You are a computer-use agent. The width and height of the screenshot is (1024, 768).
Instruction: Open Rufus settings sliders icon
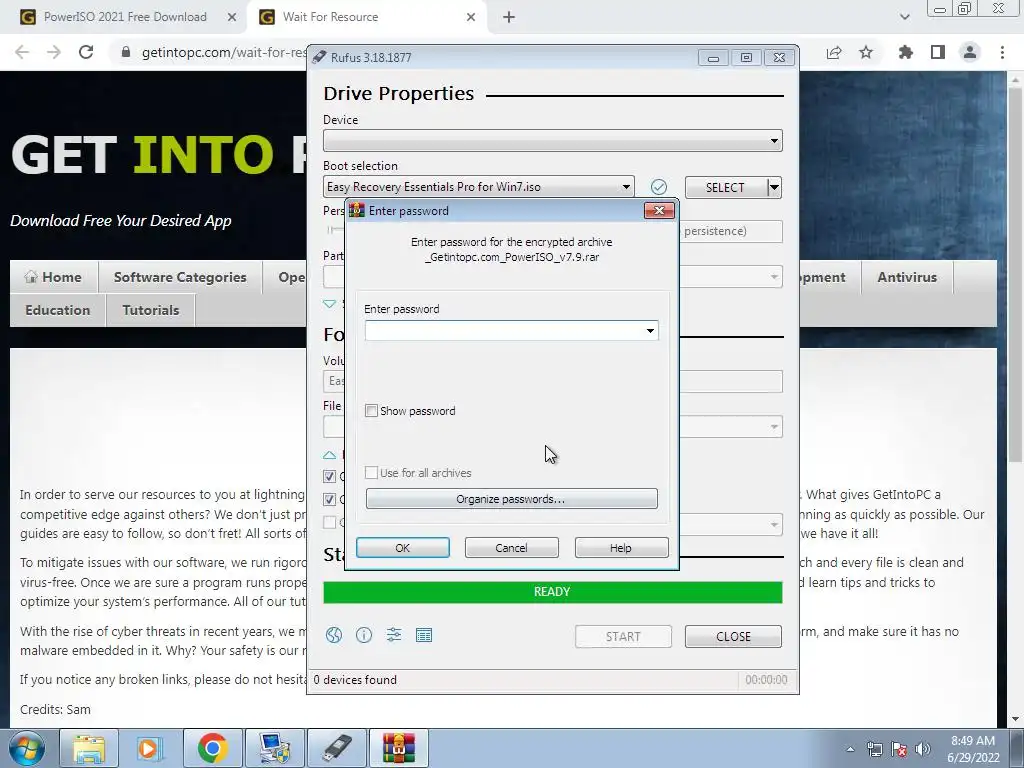click(394, 635)
